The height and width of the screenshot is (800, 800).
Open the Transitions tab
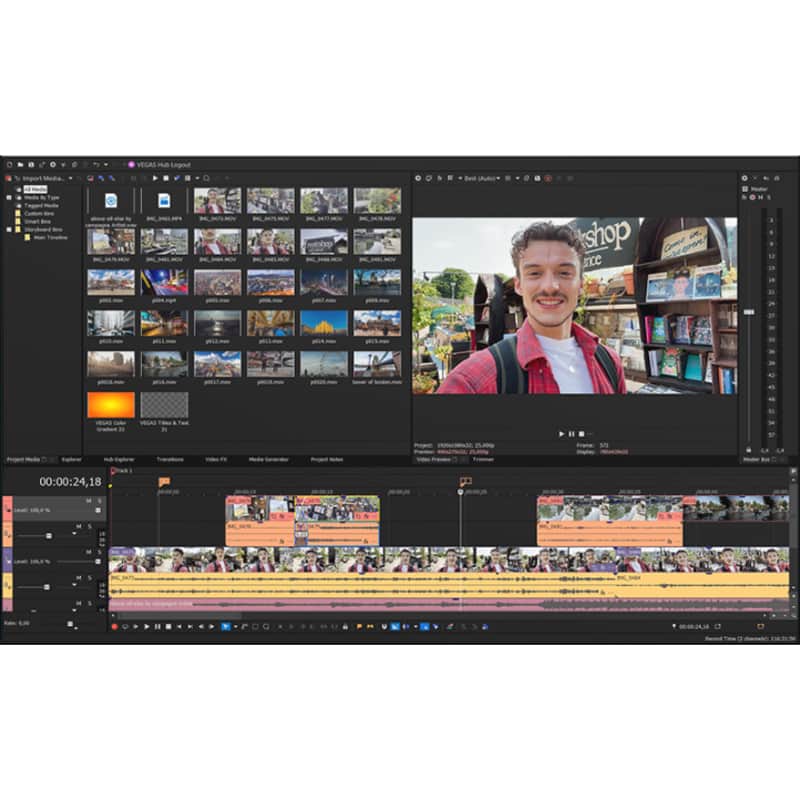170,460
